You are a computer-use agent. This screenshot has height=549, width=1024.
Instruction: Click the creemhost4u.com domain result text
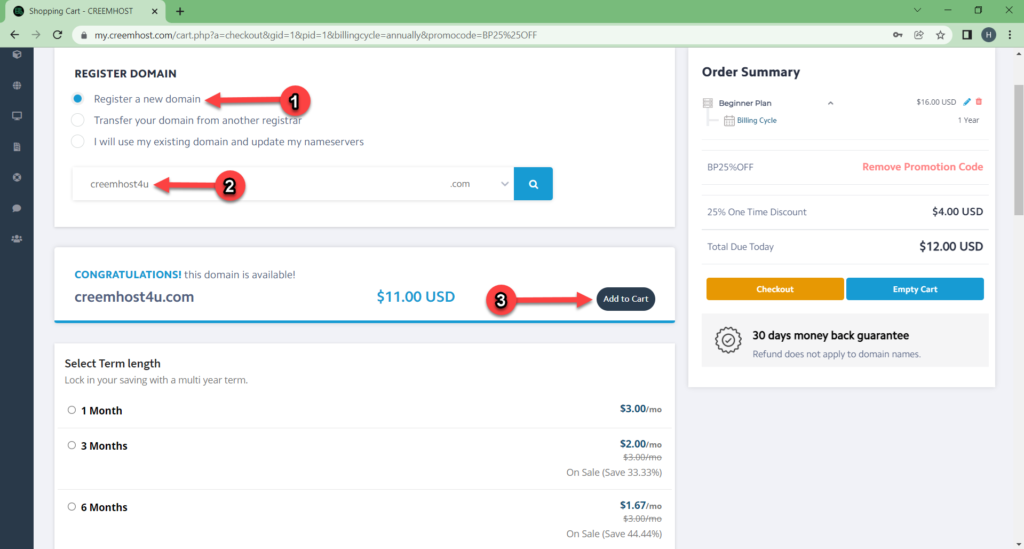(134, 297)
